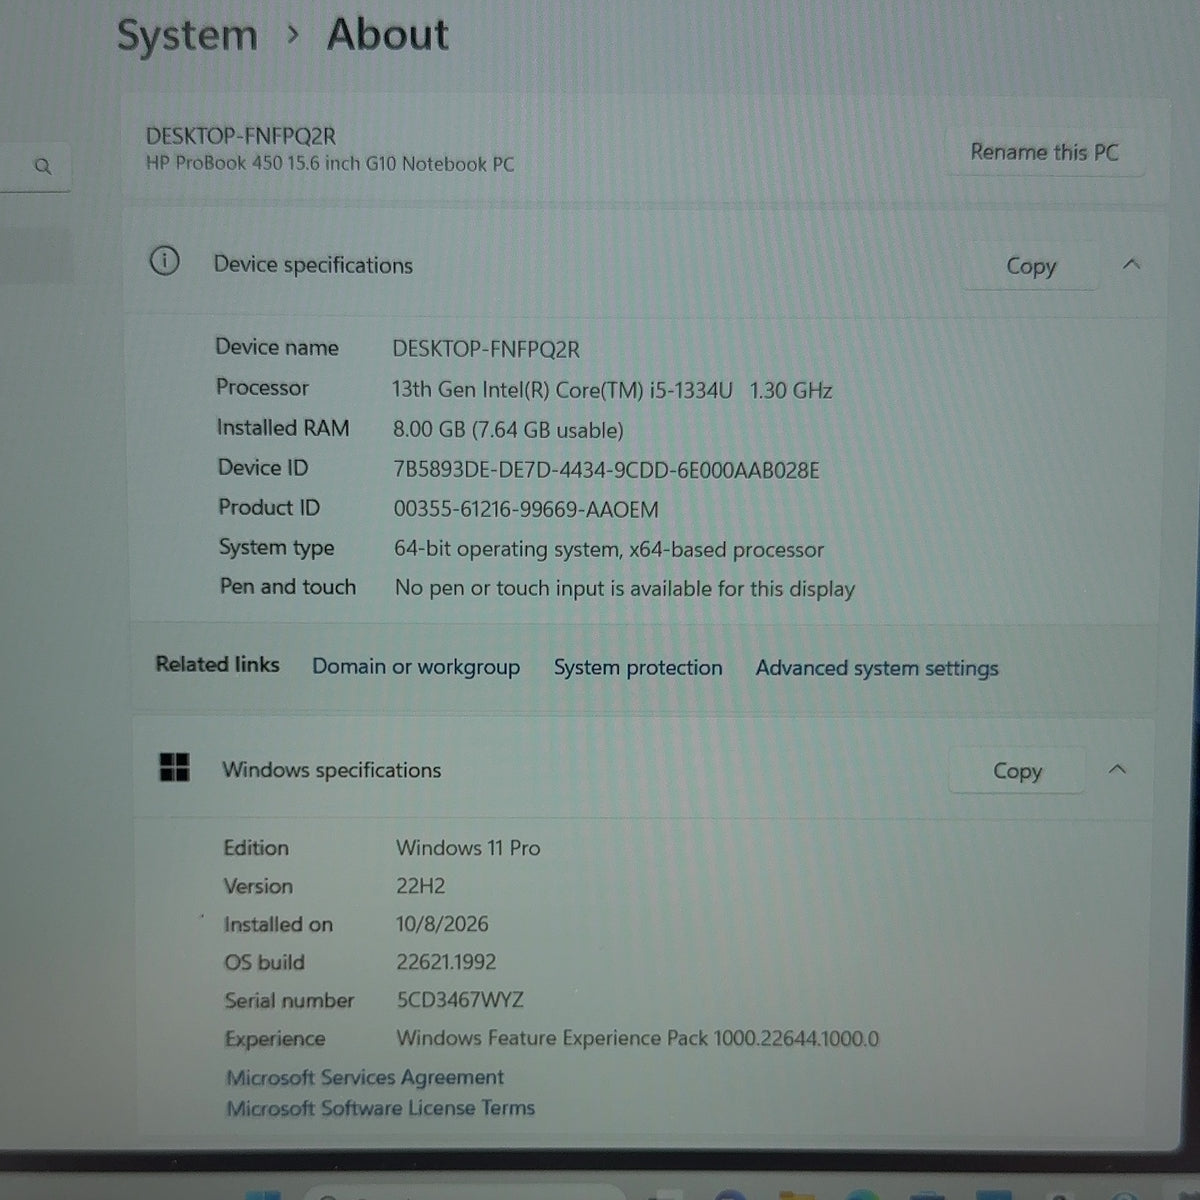The image size is (1200, 1200).
Task: Click the OS build value 22621.1992
Action: [x=446, y=962]
